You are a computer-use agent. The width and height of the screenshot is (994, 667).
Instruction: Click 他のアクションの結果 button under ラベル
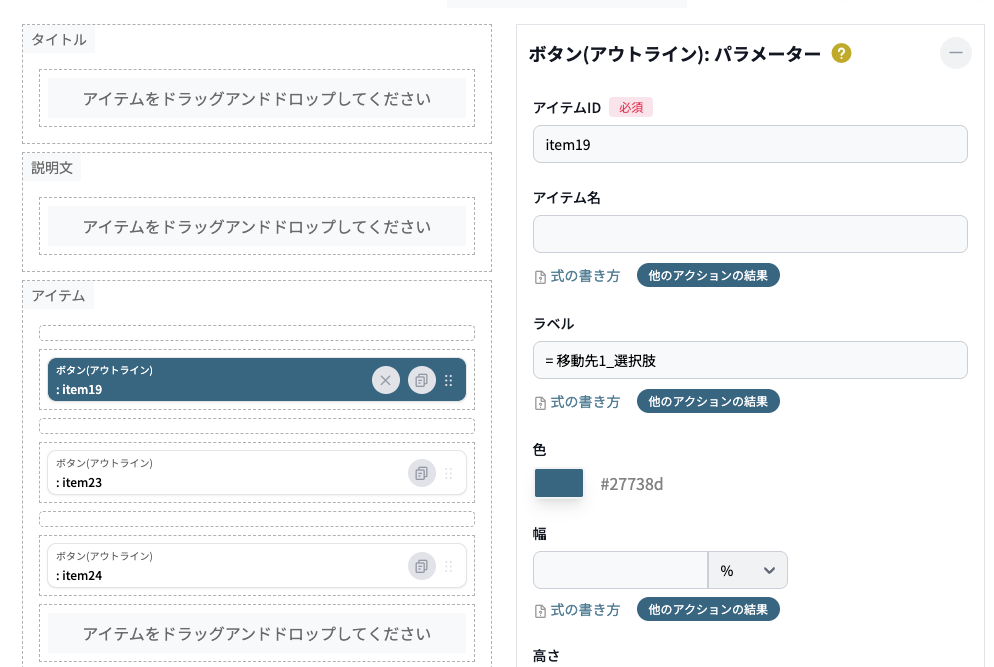tap(708, 402)
